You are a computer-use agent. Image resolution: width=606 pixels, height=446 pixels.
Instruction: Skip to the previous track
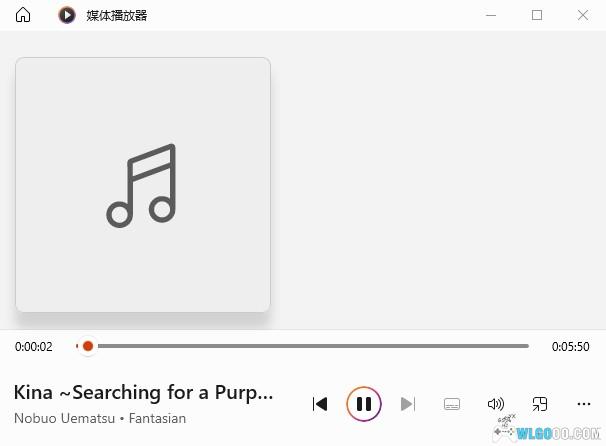pos(320,404)
